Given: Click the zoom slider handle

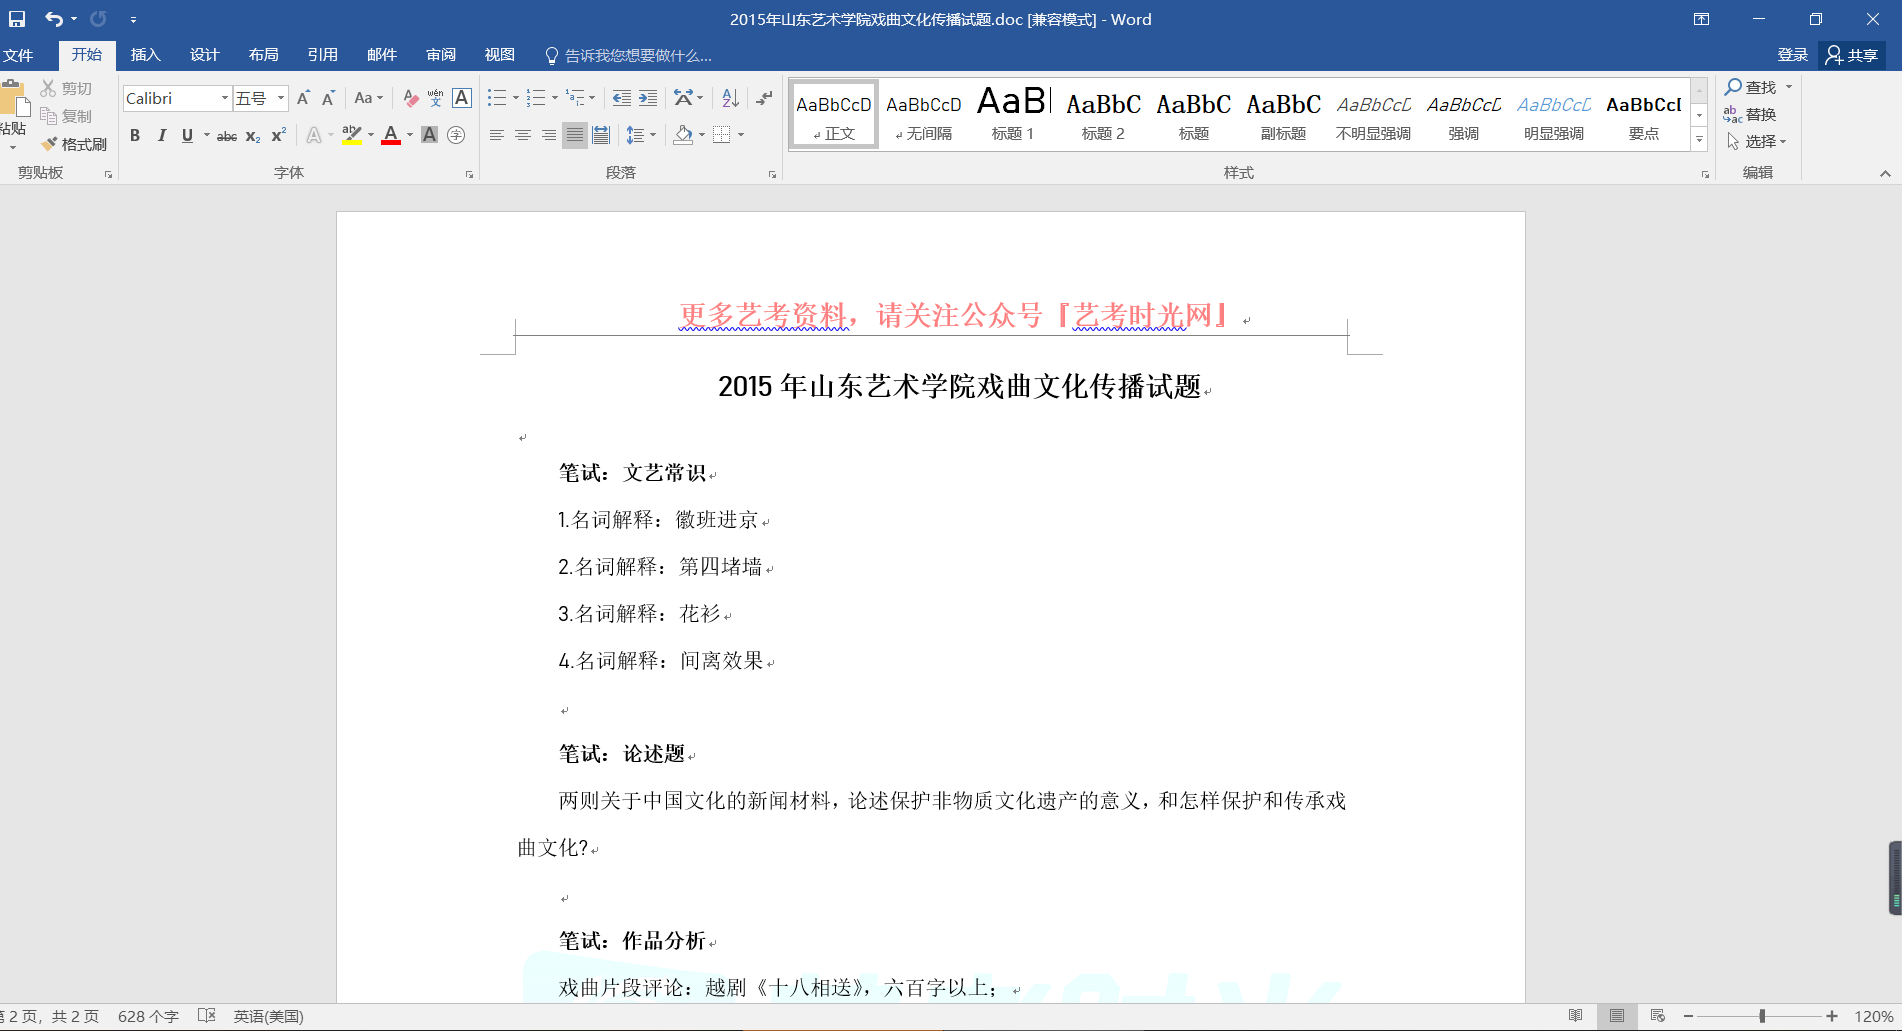Looking at the screenshot, I should pos(1762,1016).
